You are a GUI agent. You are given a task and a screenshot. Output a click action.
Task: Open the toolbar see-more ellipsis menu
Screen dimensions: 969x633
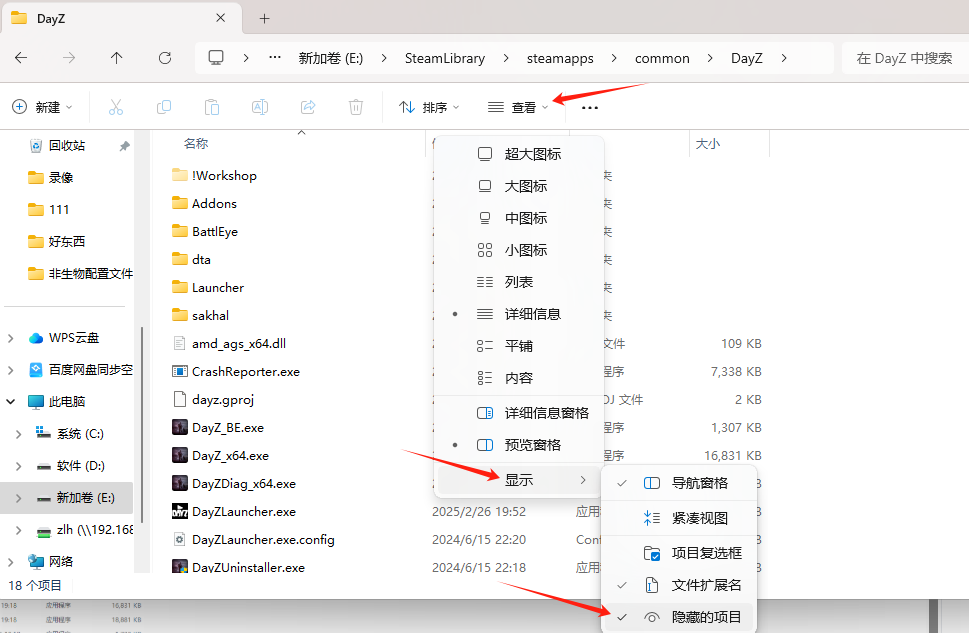click(x=590, y=108)
